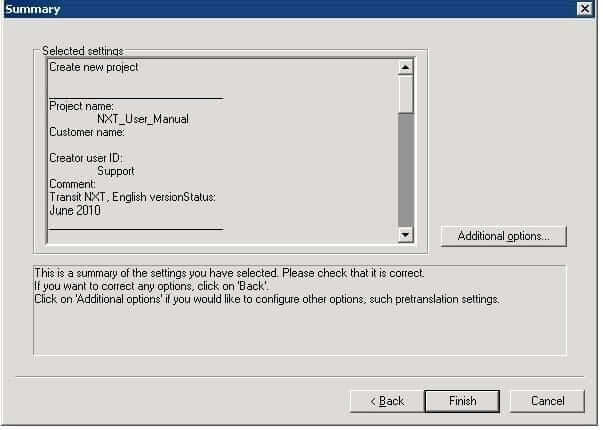Close the Summary dialog window
Screen dimensions: 603x430
[585, 8]
